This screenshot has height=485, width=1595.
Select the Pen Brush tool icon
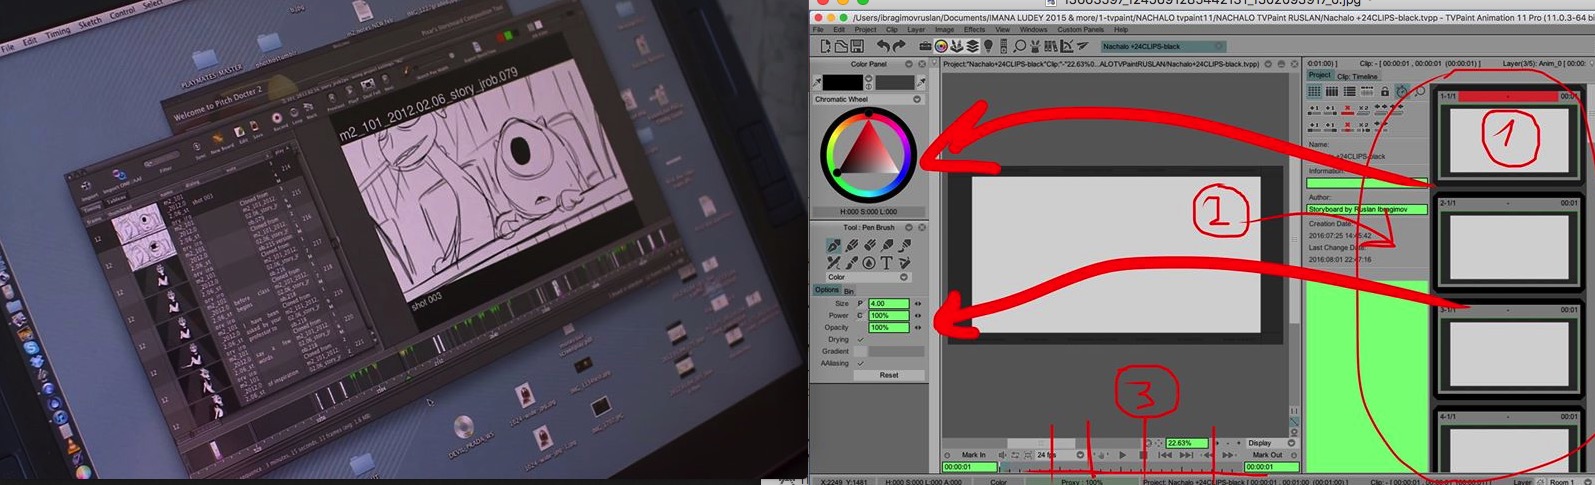(x=833, y=245)
